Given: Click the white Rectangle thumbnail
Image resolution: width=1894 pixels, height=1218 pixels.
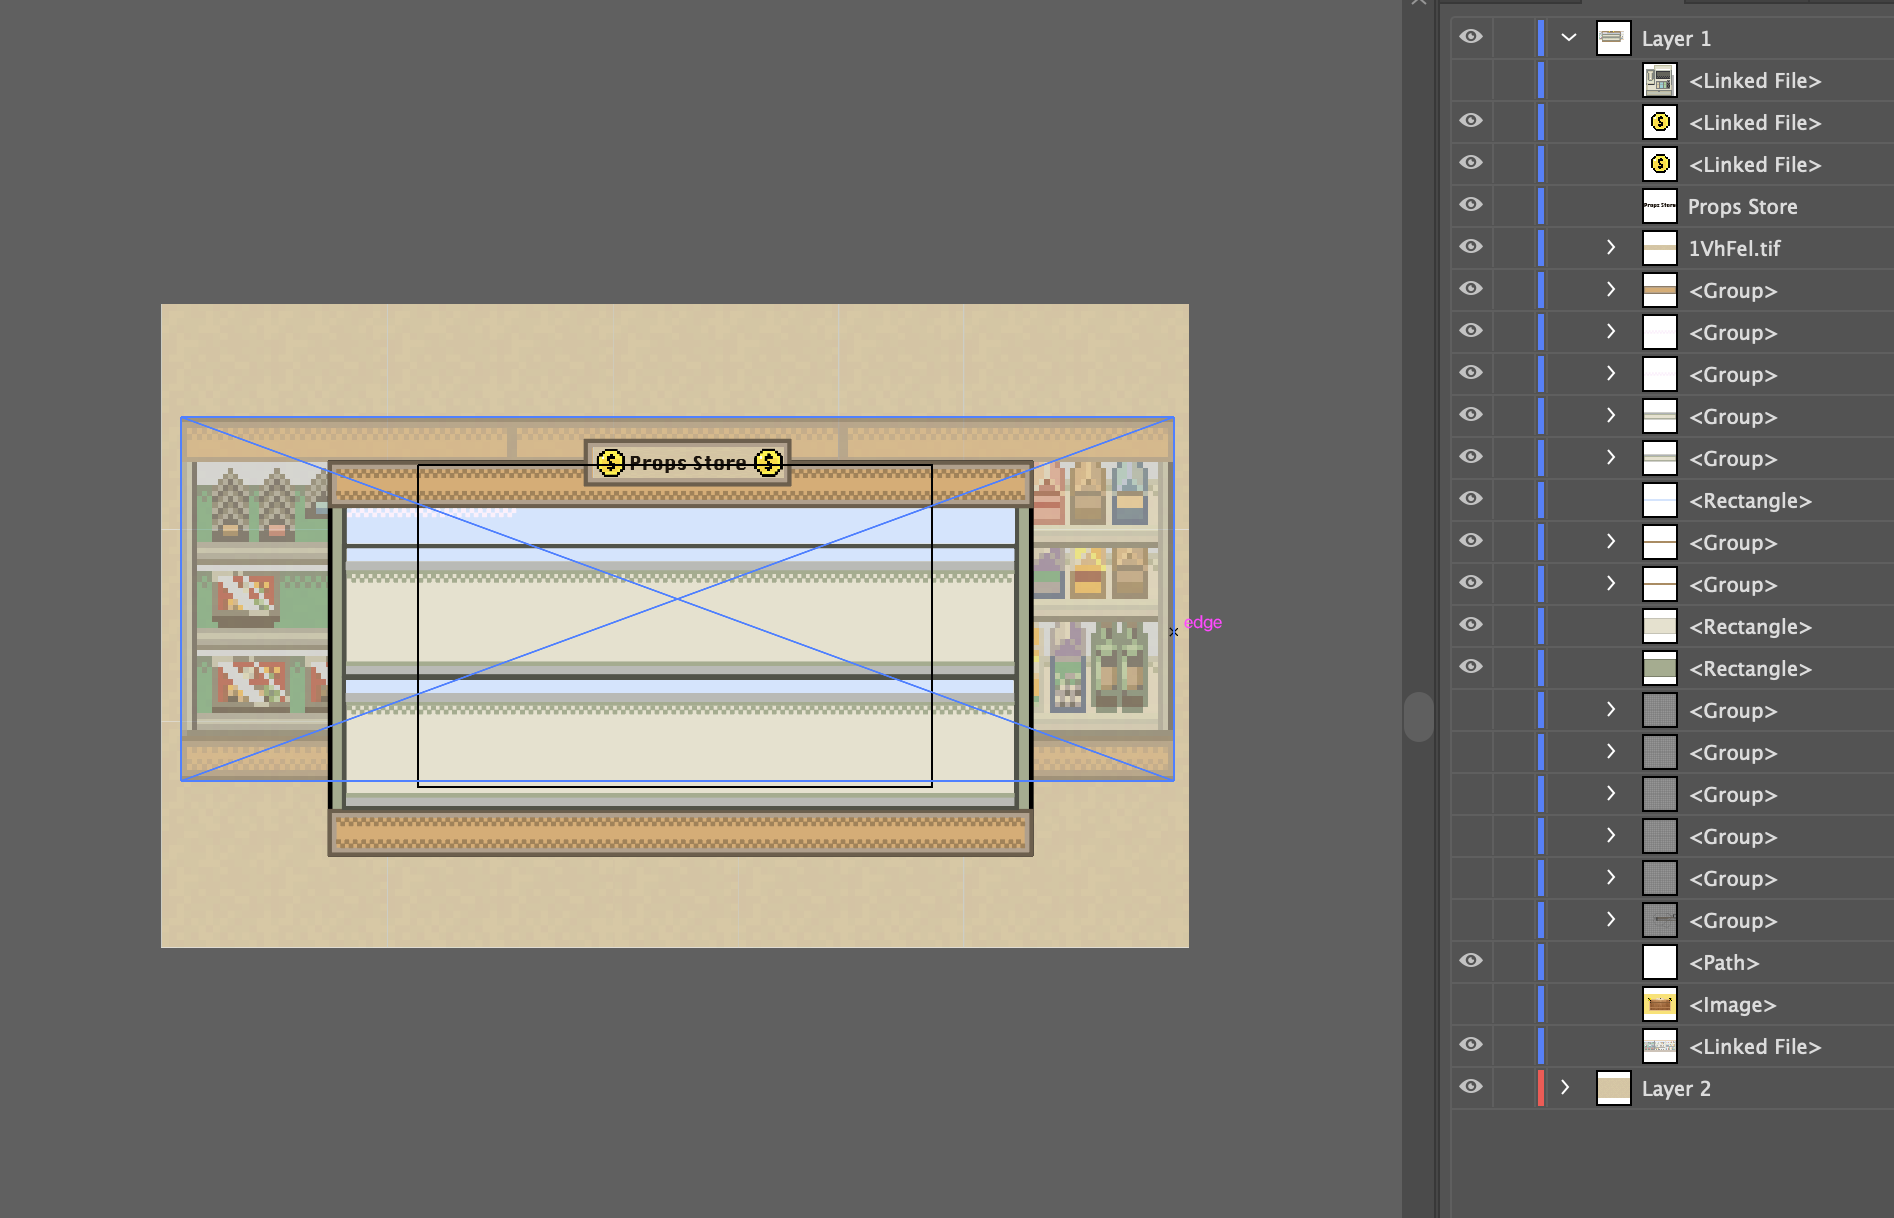Looking at the screenshot, I should [1659, 500].
